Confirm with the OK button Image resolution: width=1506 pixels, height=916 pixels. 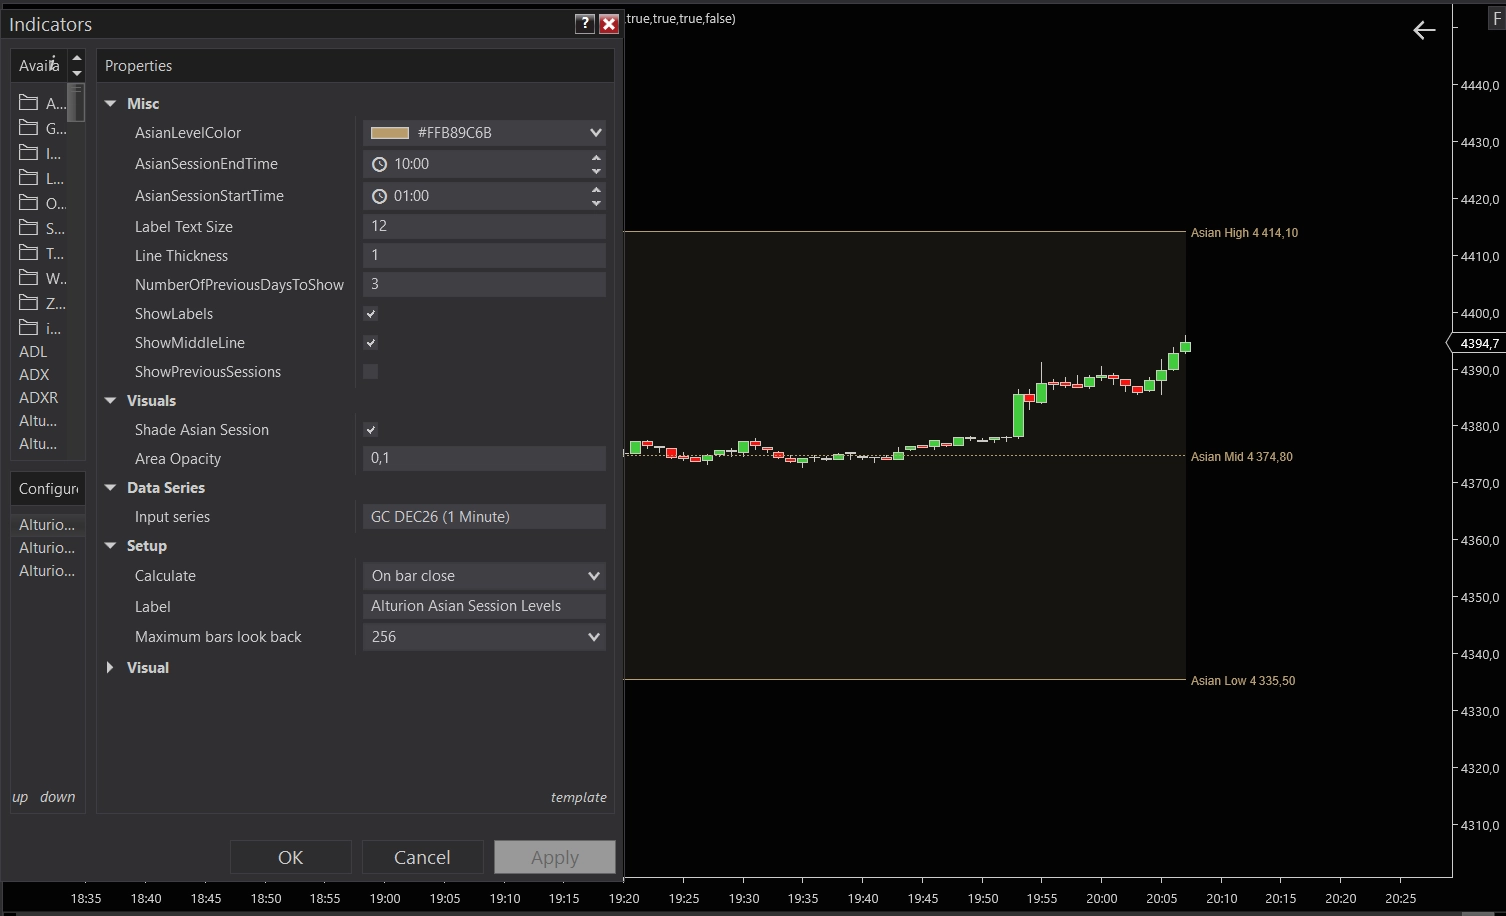pyautogui.click(x=291, y=857)
